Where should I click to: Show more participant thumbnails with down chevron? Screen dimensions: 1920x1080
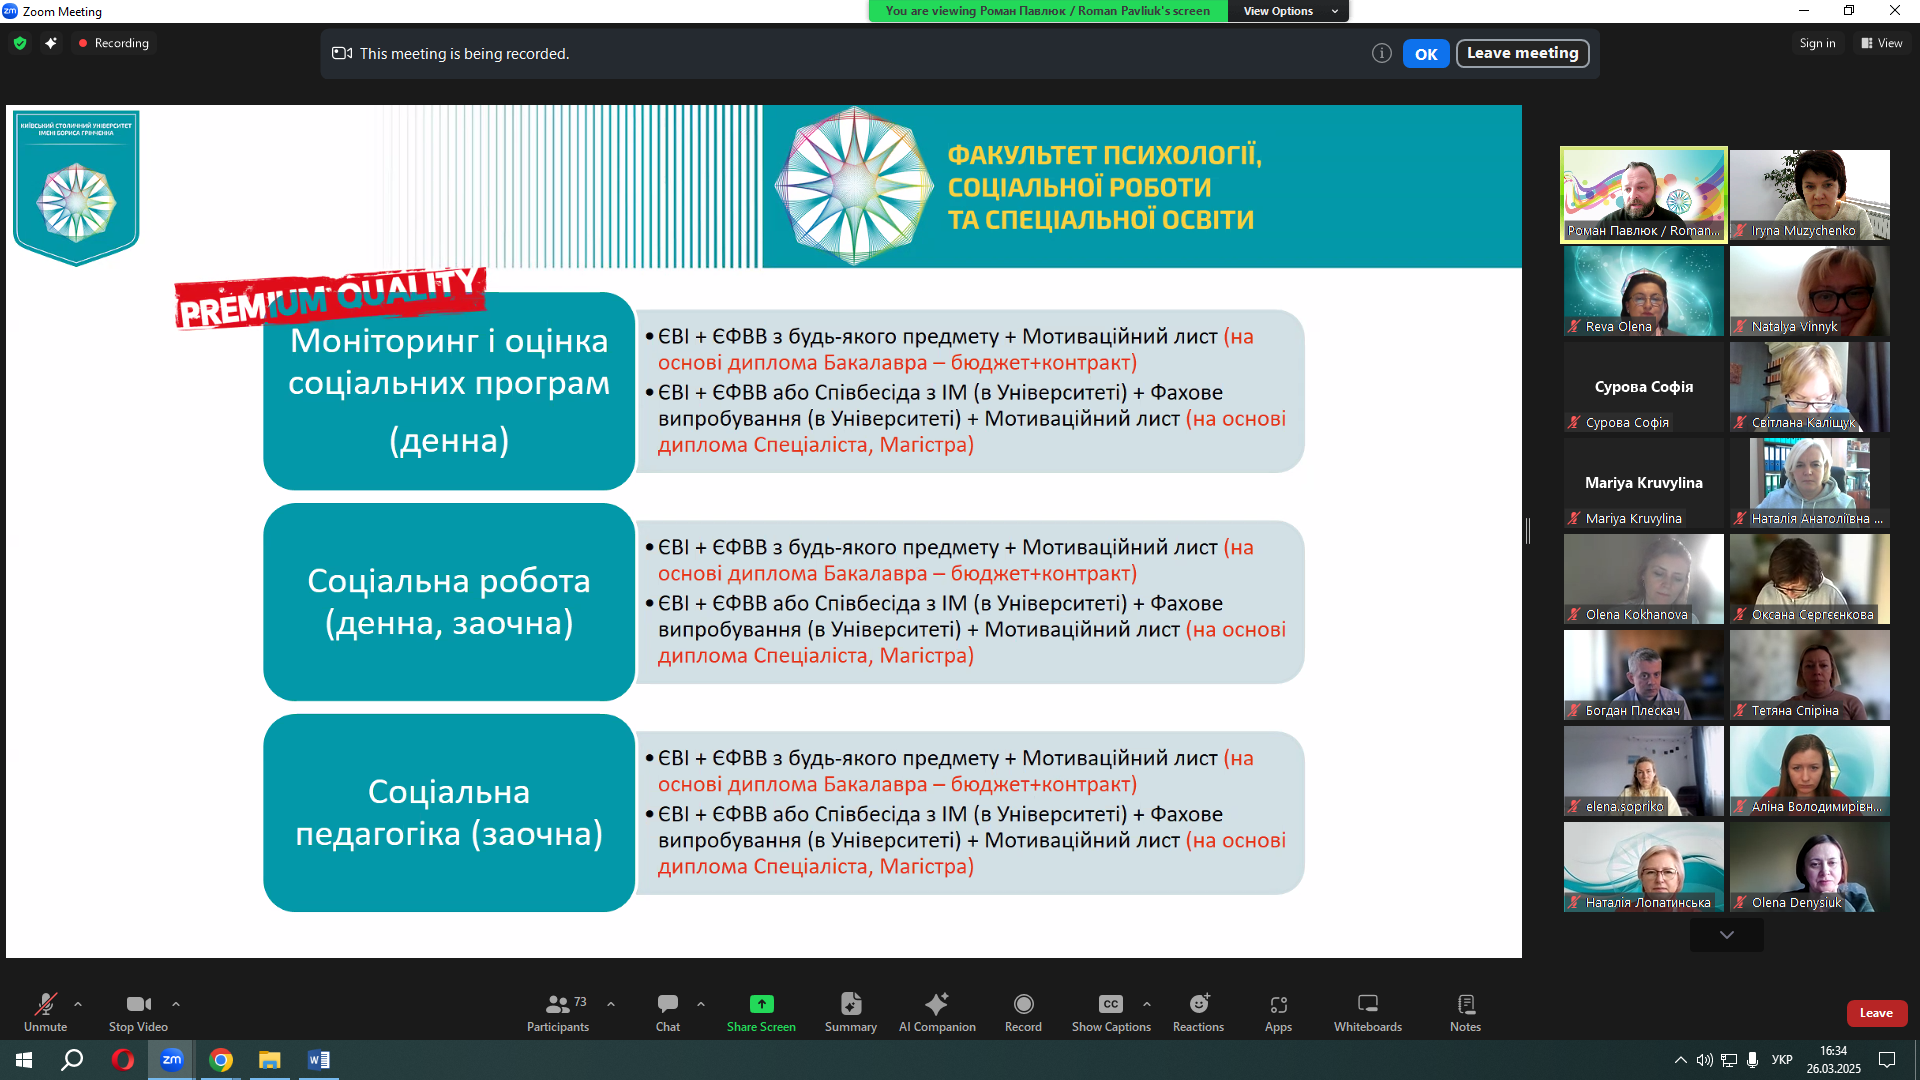pos(1726,935)
